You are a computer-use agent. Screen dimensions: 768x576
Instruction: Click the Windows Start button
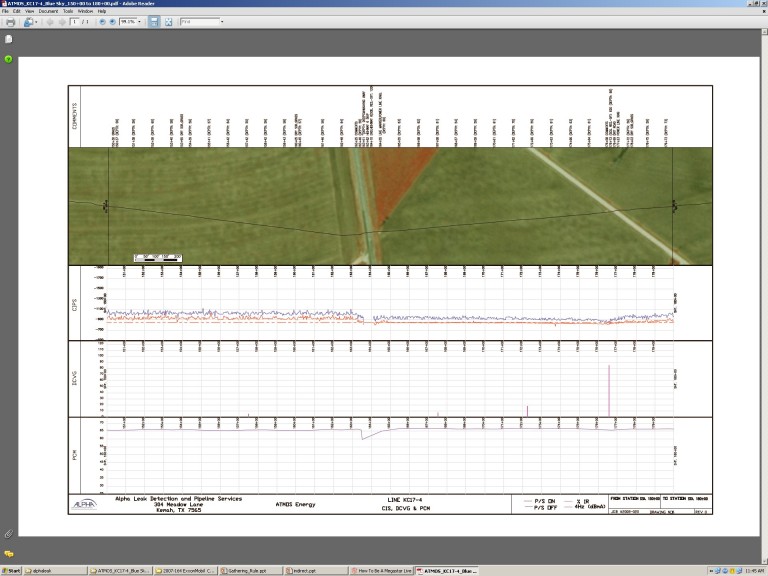[11, 571]
